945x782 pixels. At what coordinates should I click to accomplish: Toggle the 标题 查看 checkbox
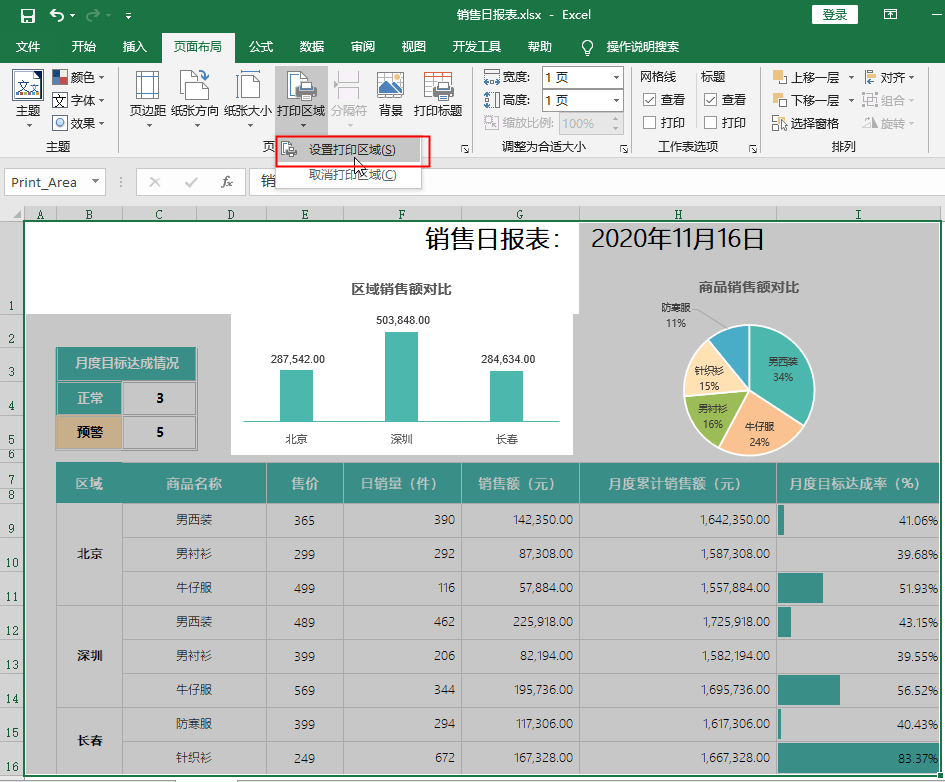(711, 100)
